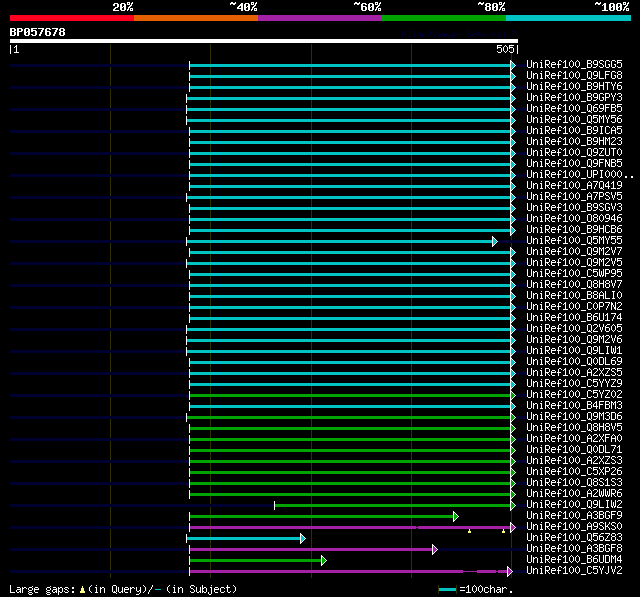Select the white BP057678 query sequence bar

(x=264, y=41)
